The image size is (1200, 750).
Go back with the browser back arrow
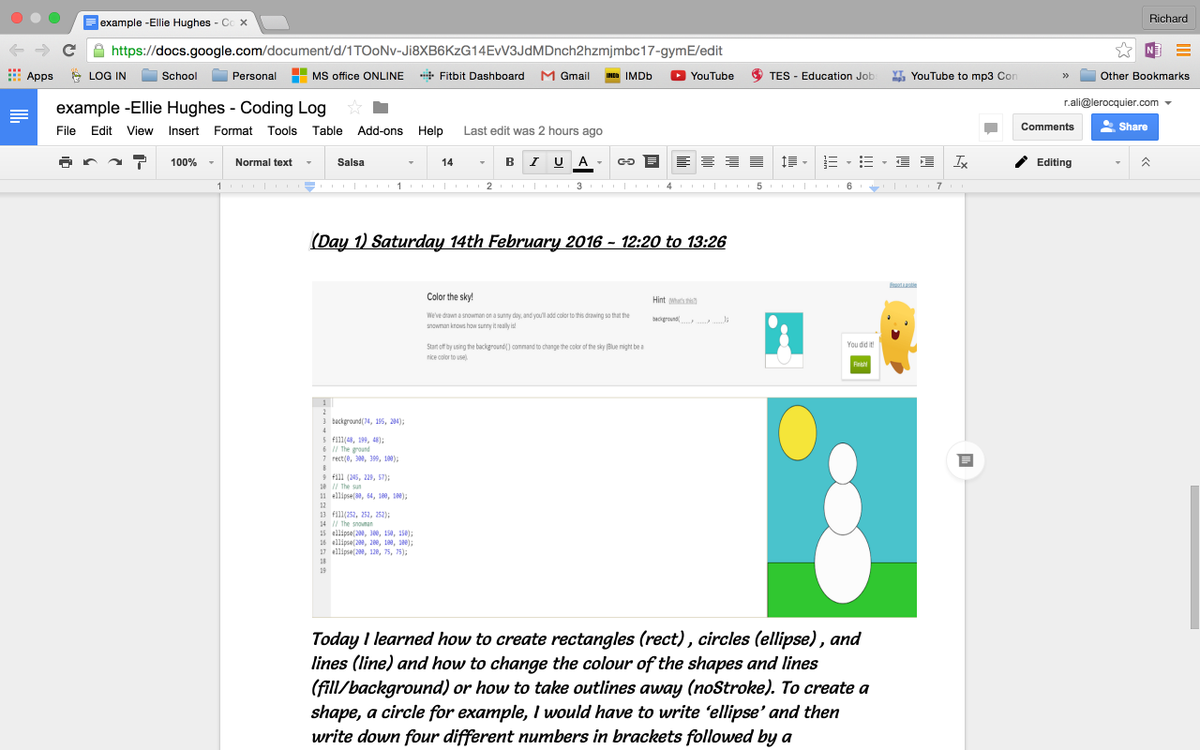(17, 50)
